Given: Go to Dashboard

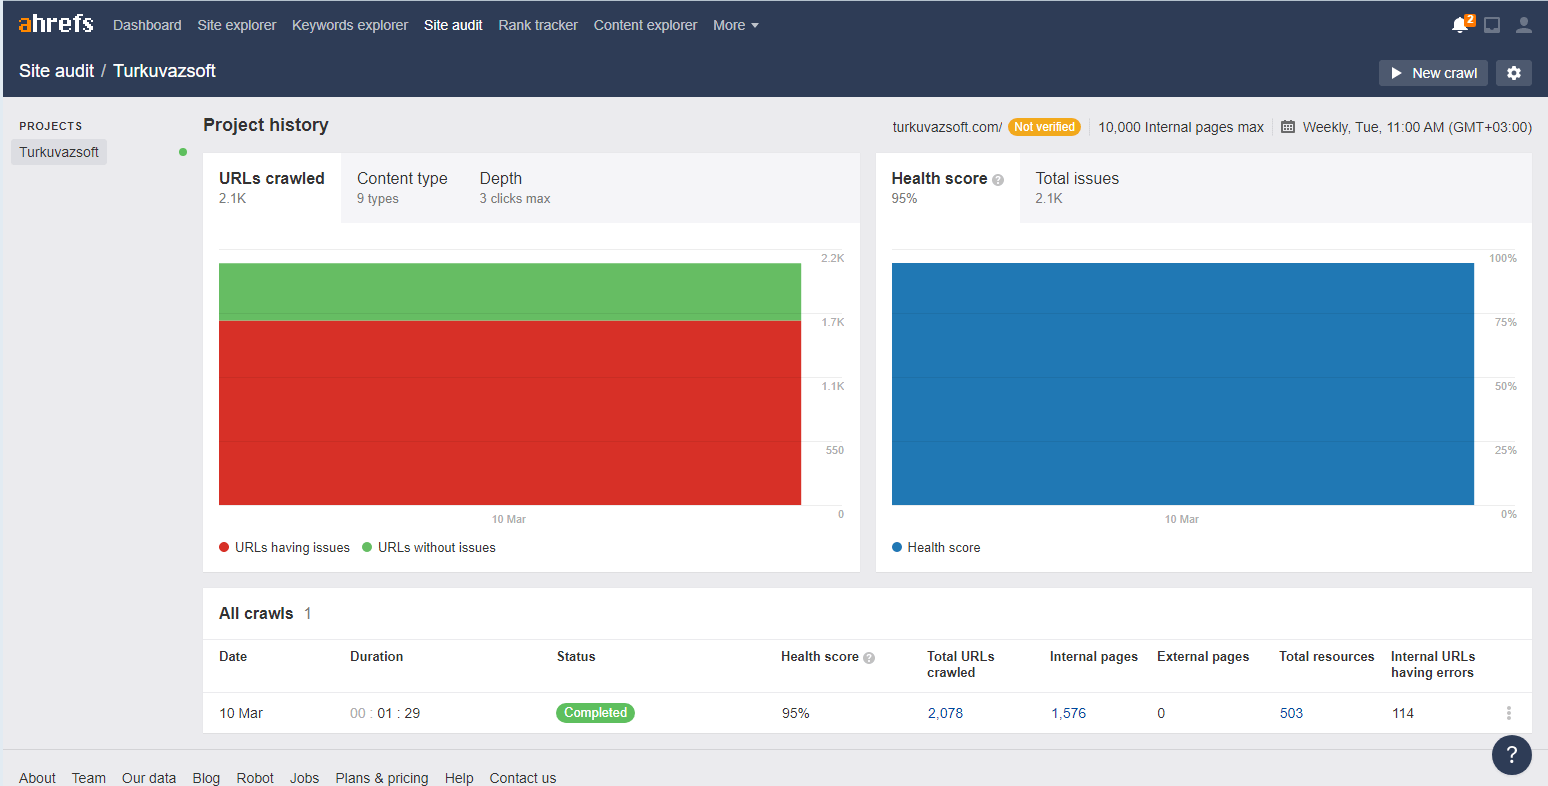Looking at the screenshot, I should (x=147, y=25).
